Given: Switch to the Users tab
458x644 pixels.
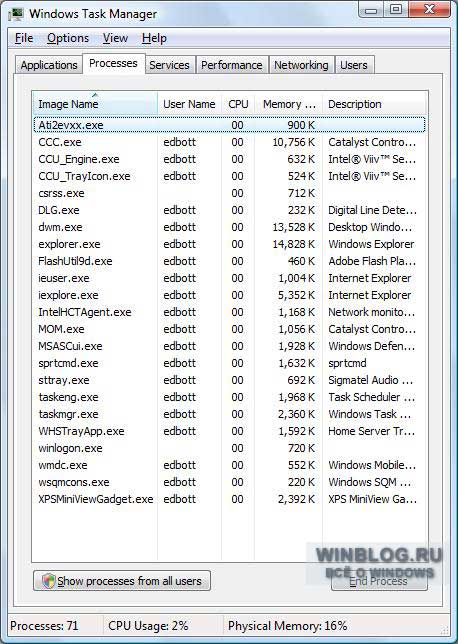Looking at the screenshot, I should tap(354, 65).
